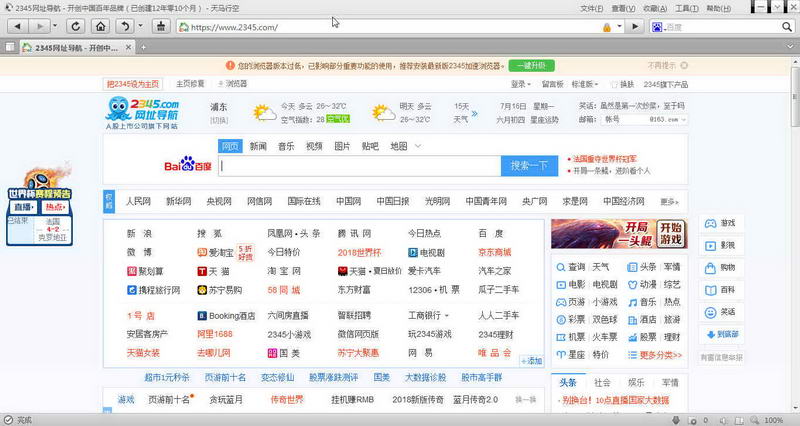Click 切换 under 浦东 city
Image resolution: width=800 pixels, height=426 pixels.
click(x=219, y=120)
